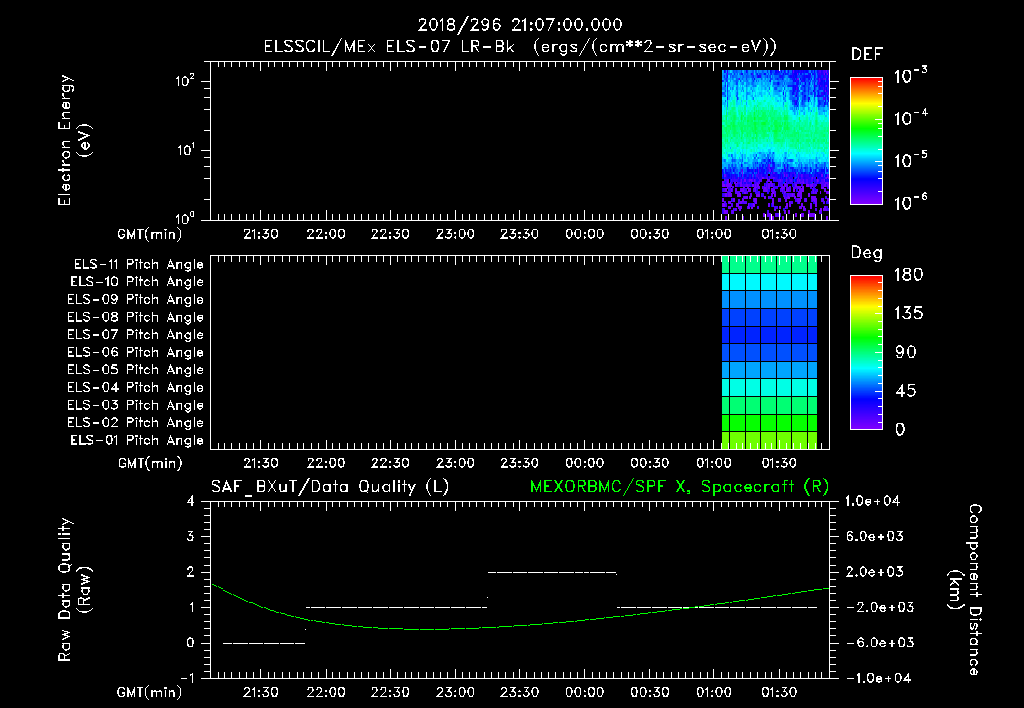This screenshot has width=1024, height=708.
Task: Click the white data quality segment at level 0
Action: (264, 643)
